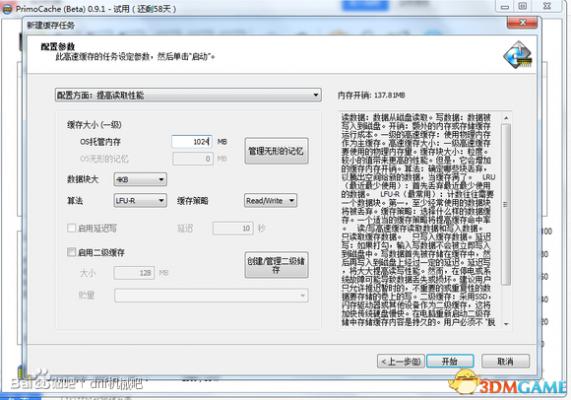Click the 创建/管理二级缓存 button

(x=276, y=265)
